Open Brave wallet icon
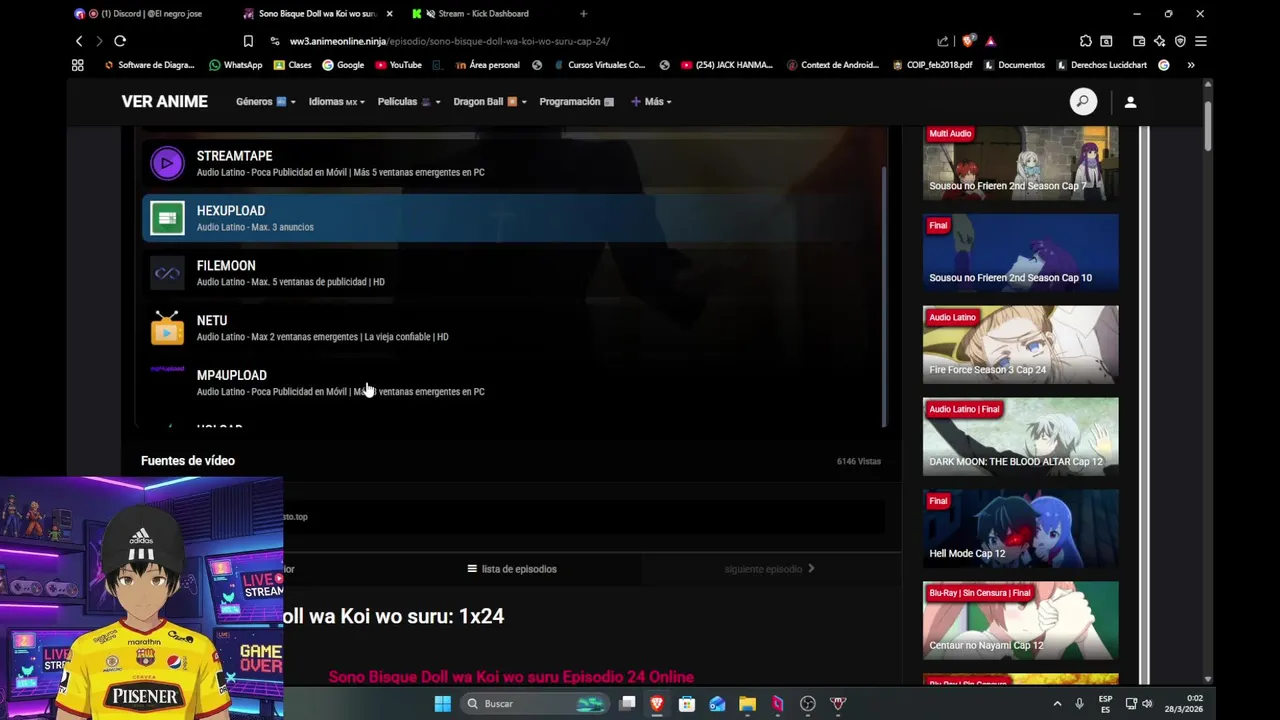 point(1138,41)
